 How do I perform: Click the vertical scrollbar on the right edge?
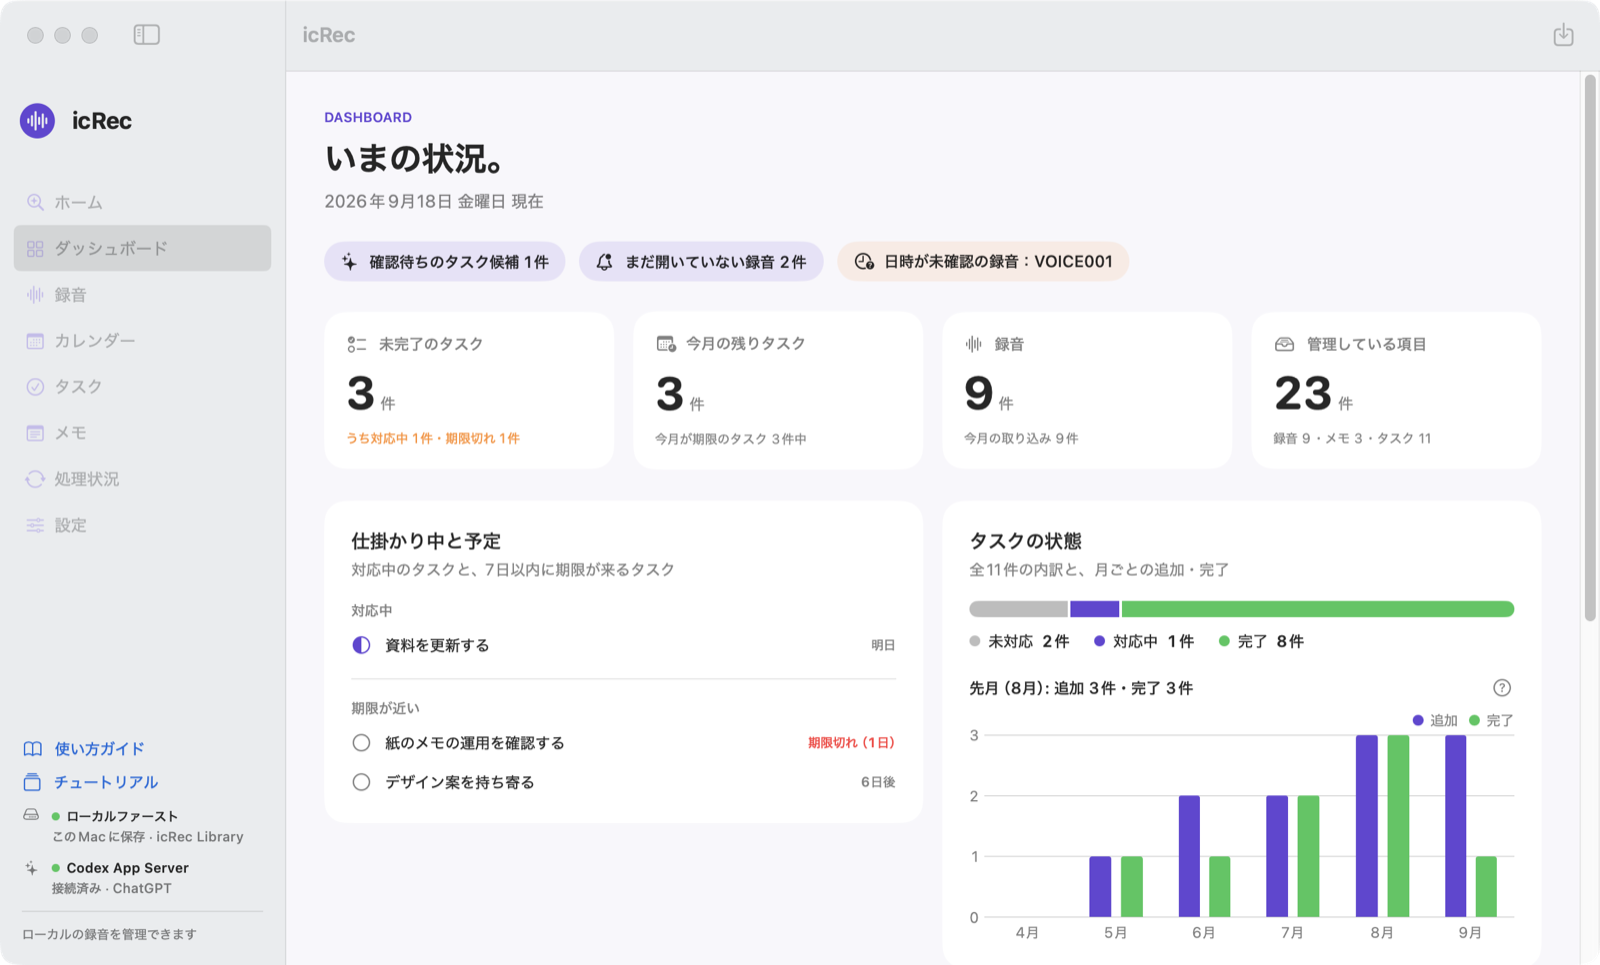[1590, 347]
